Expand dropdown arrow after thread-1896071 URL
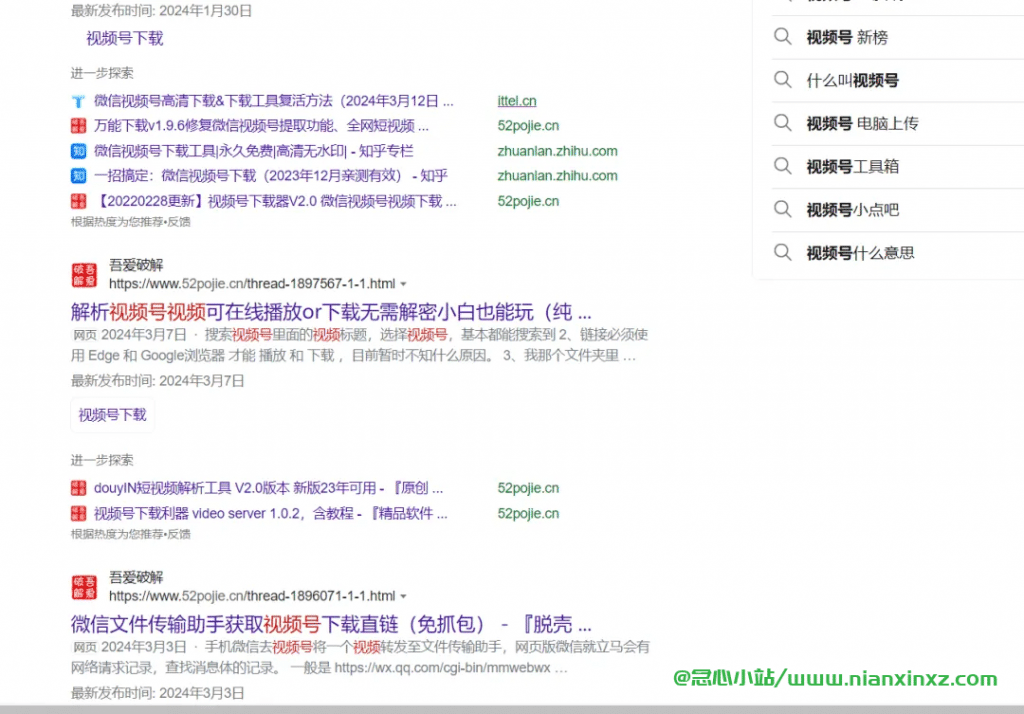1024x714 pixels. (x=404, y=596)
